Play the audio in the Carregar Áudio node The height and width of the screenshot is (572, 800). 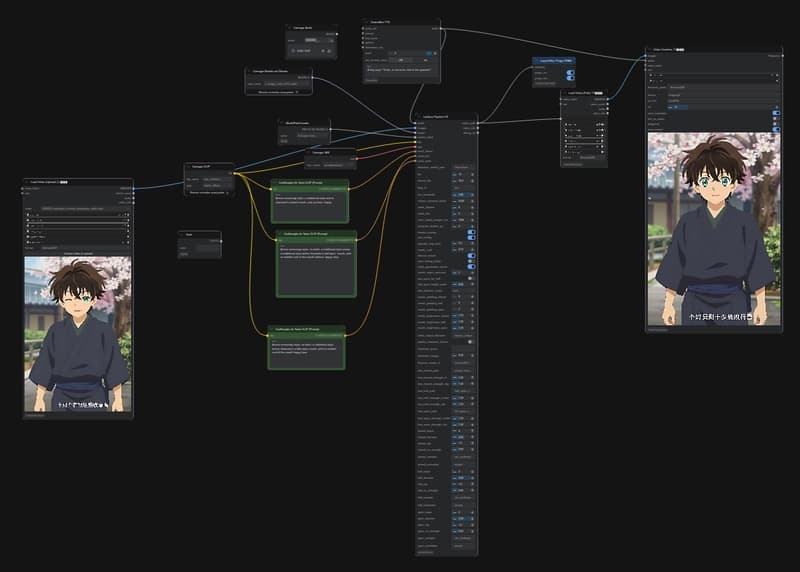pos(293,51)
